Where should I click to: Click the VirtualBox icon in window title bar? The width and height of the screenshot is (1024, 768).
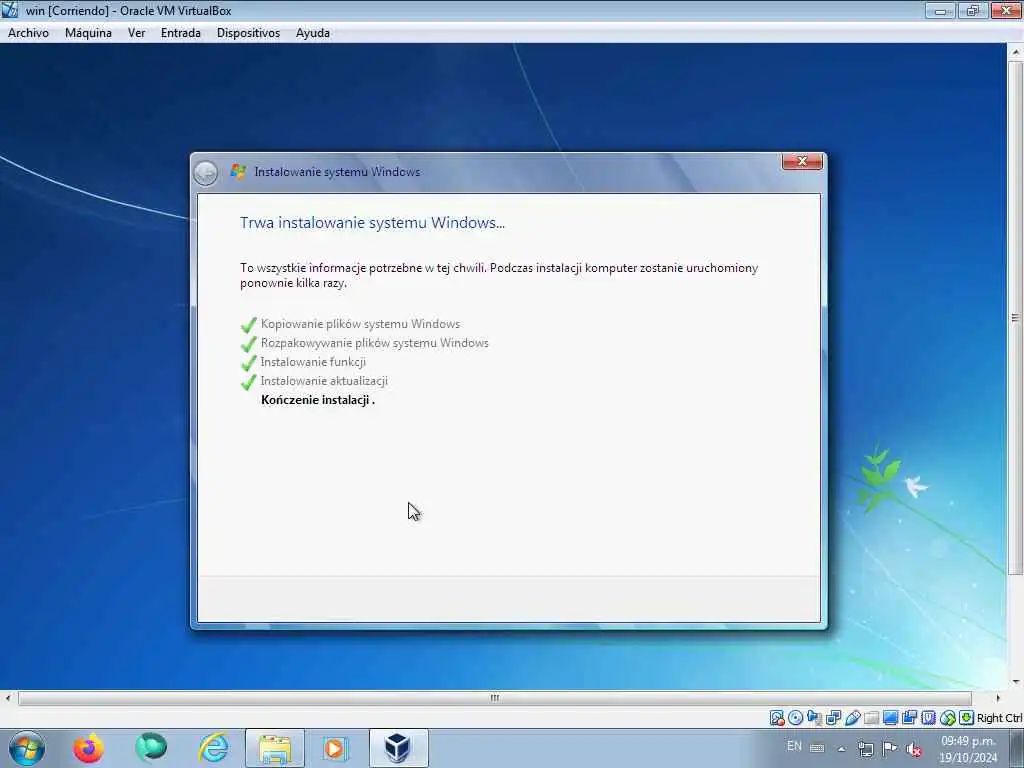point(10,10)
